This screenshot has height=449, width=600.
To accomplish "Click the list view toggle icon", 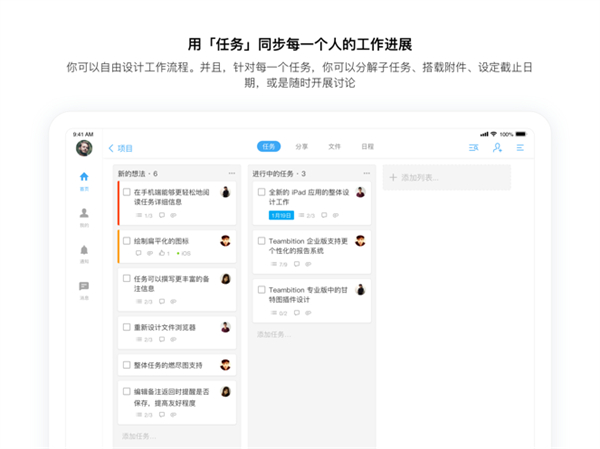I will 474,147.
